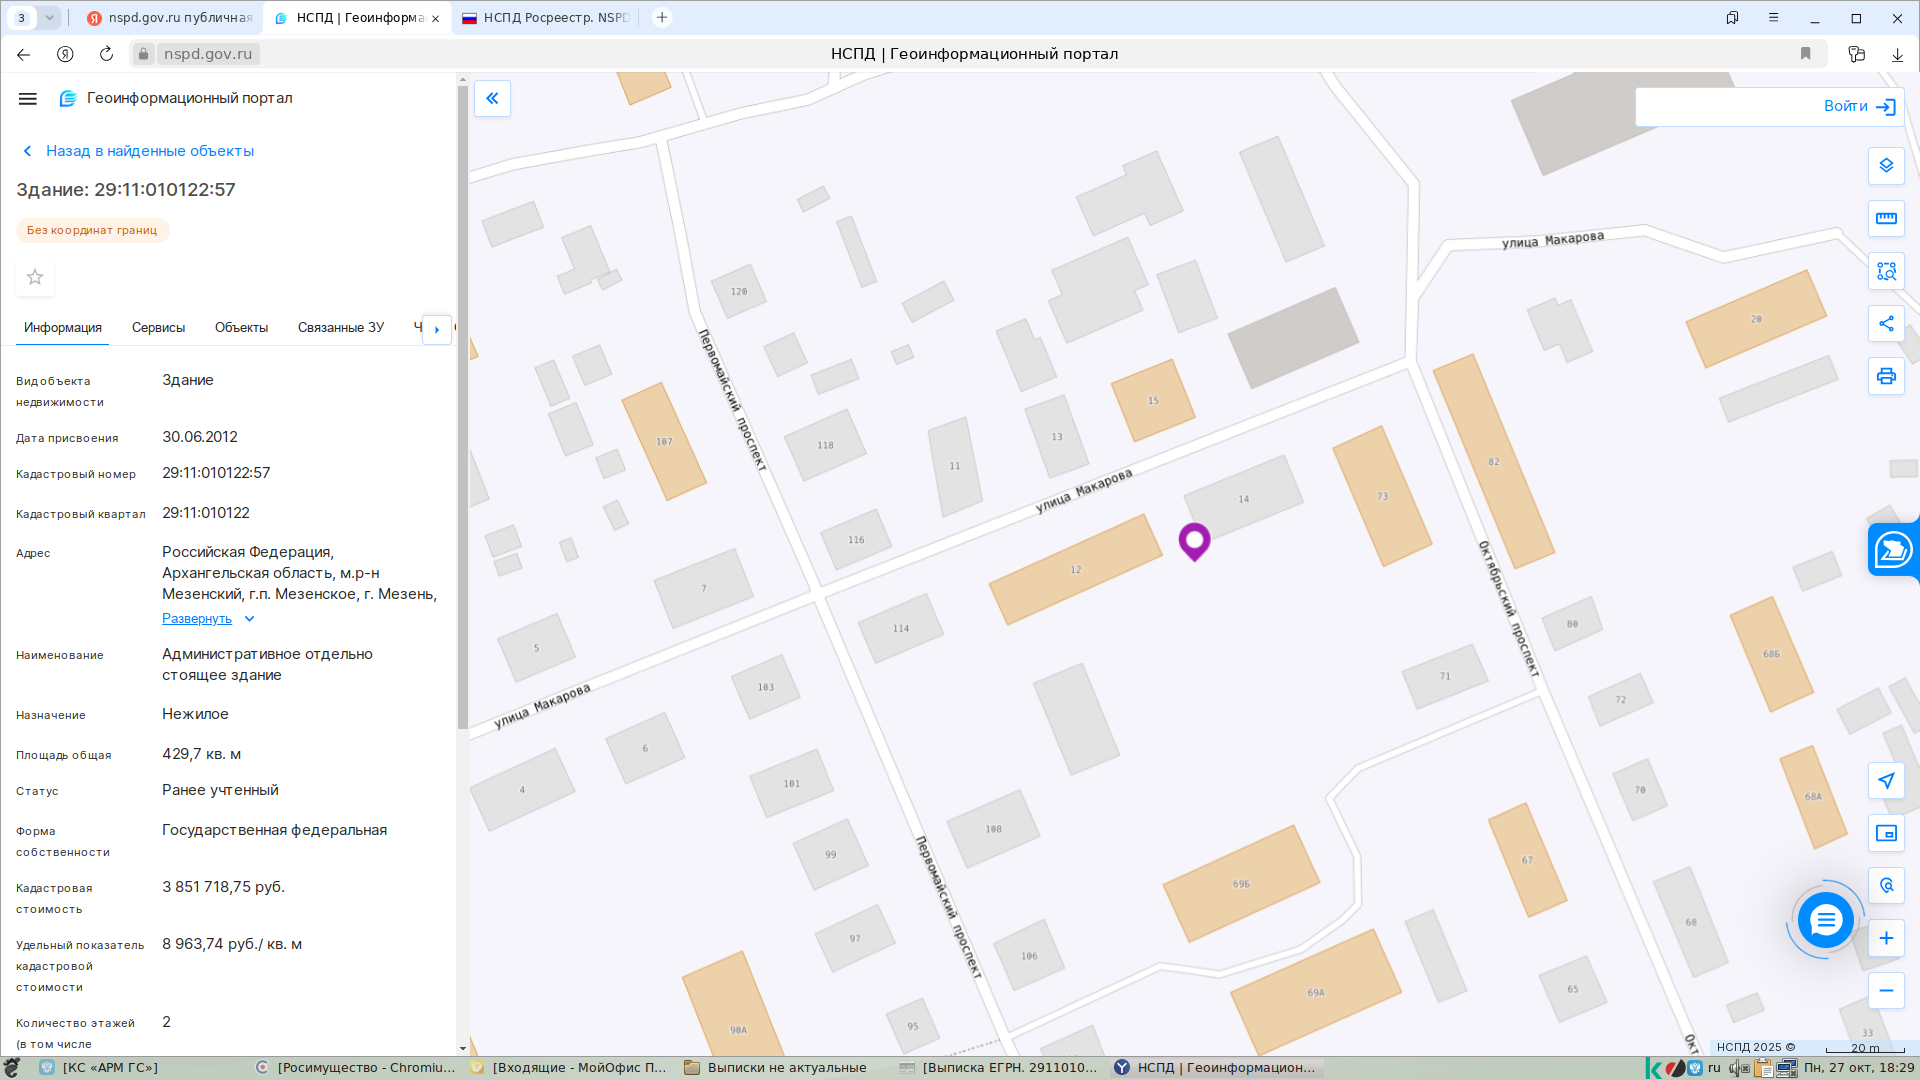The image size is (1920, 1080).
Task: Locate my position with arrow icon
Action: click(1886, 781)
